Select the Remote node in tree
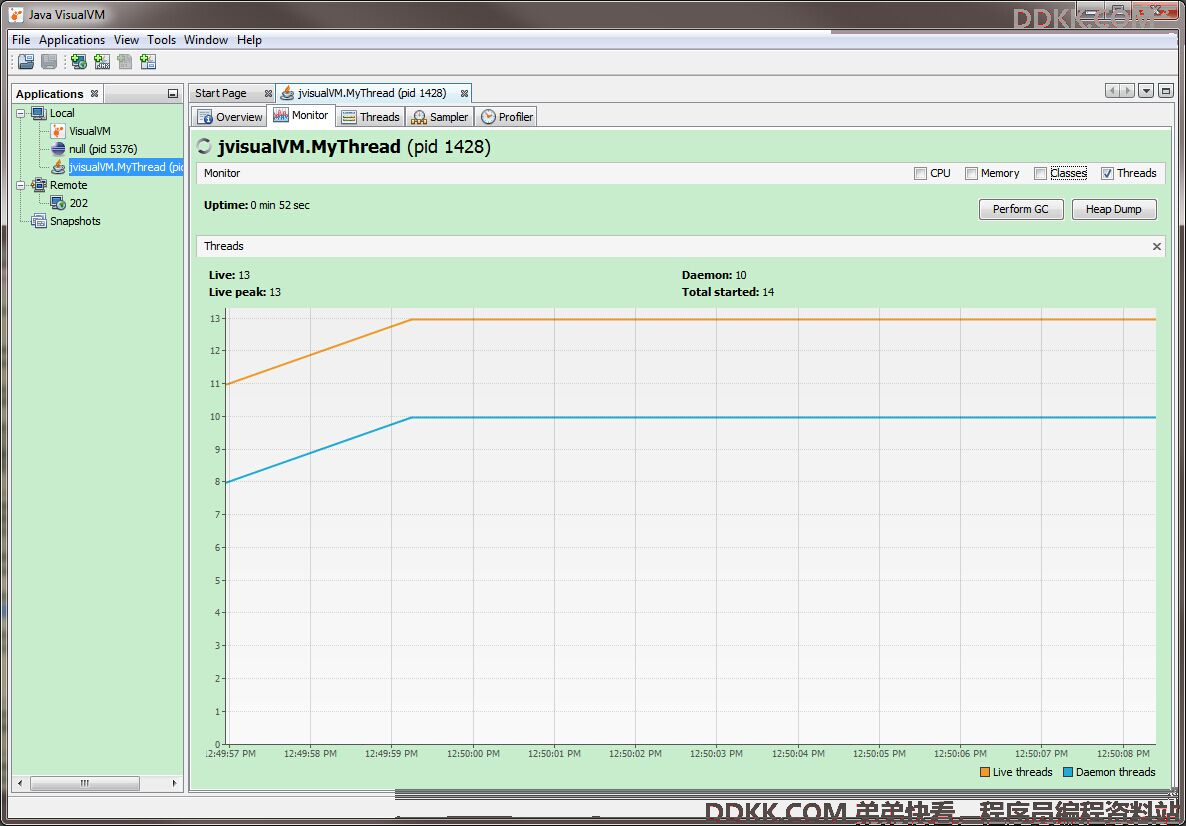The width and height of the screenshot is (1186, 826). point(69,185)
